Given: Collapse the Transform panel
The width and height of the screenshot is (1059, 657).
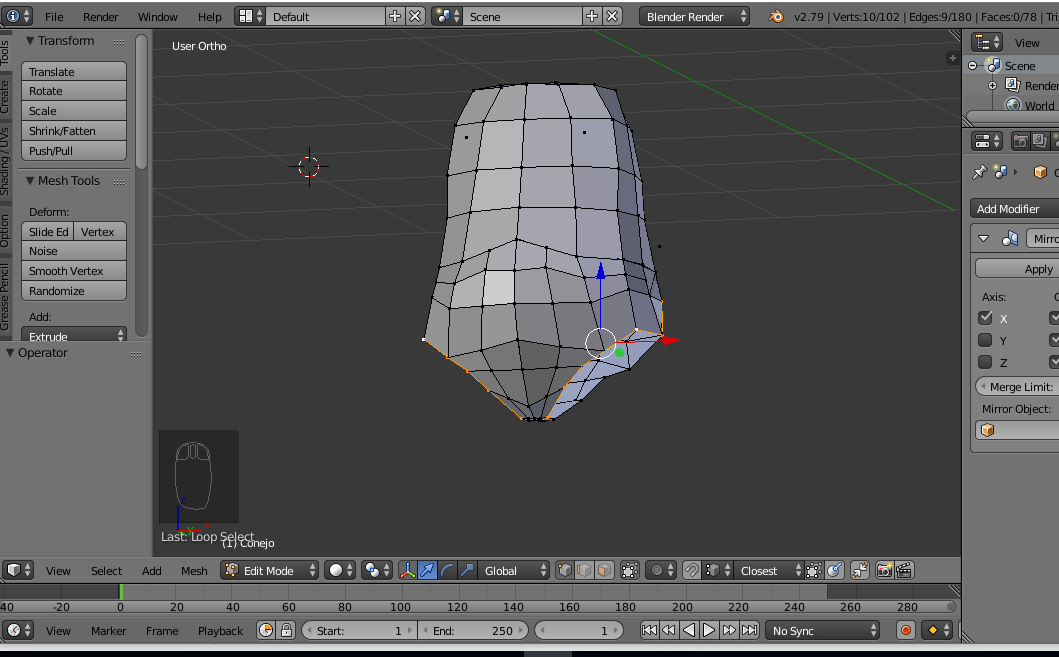Looking at the screenshot, I should (x=30, y=41).
